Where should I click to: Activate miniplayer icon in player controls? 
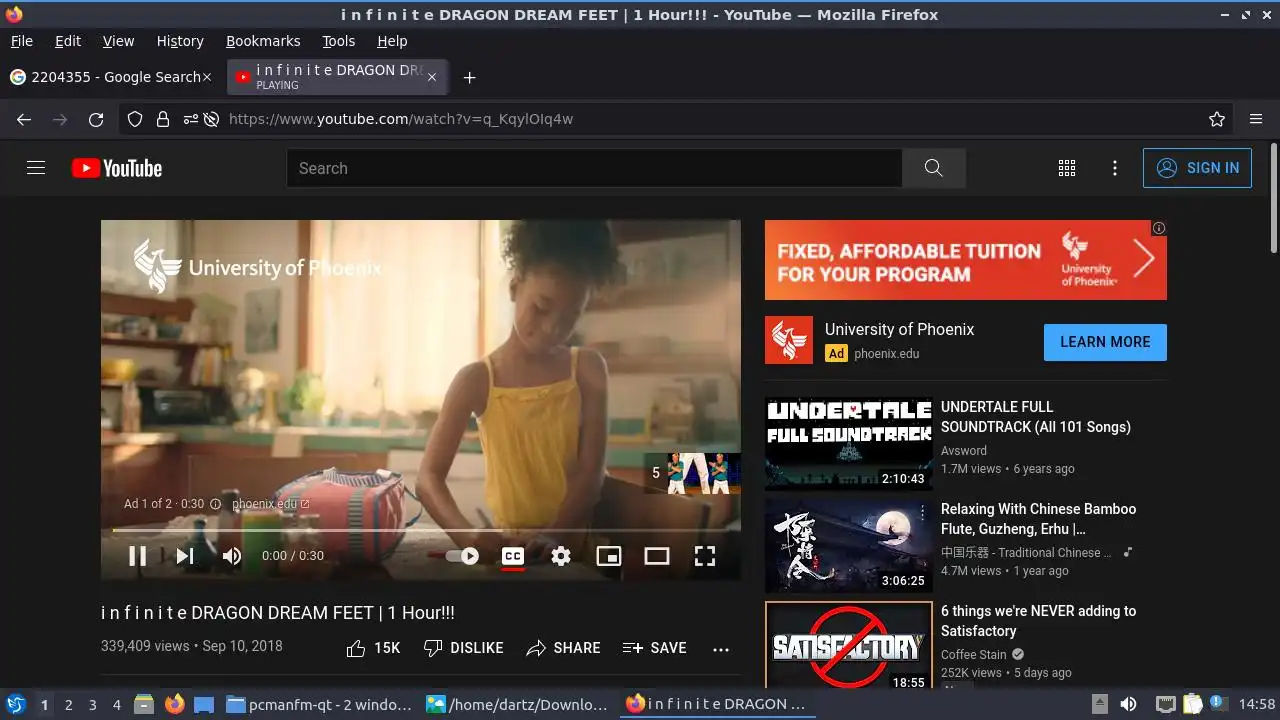(x=609, y=556)
